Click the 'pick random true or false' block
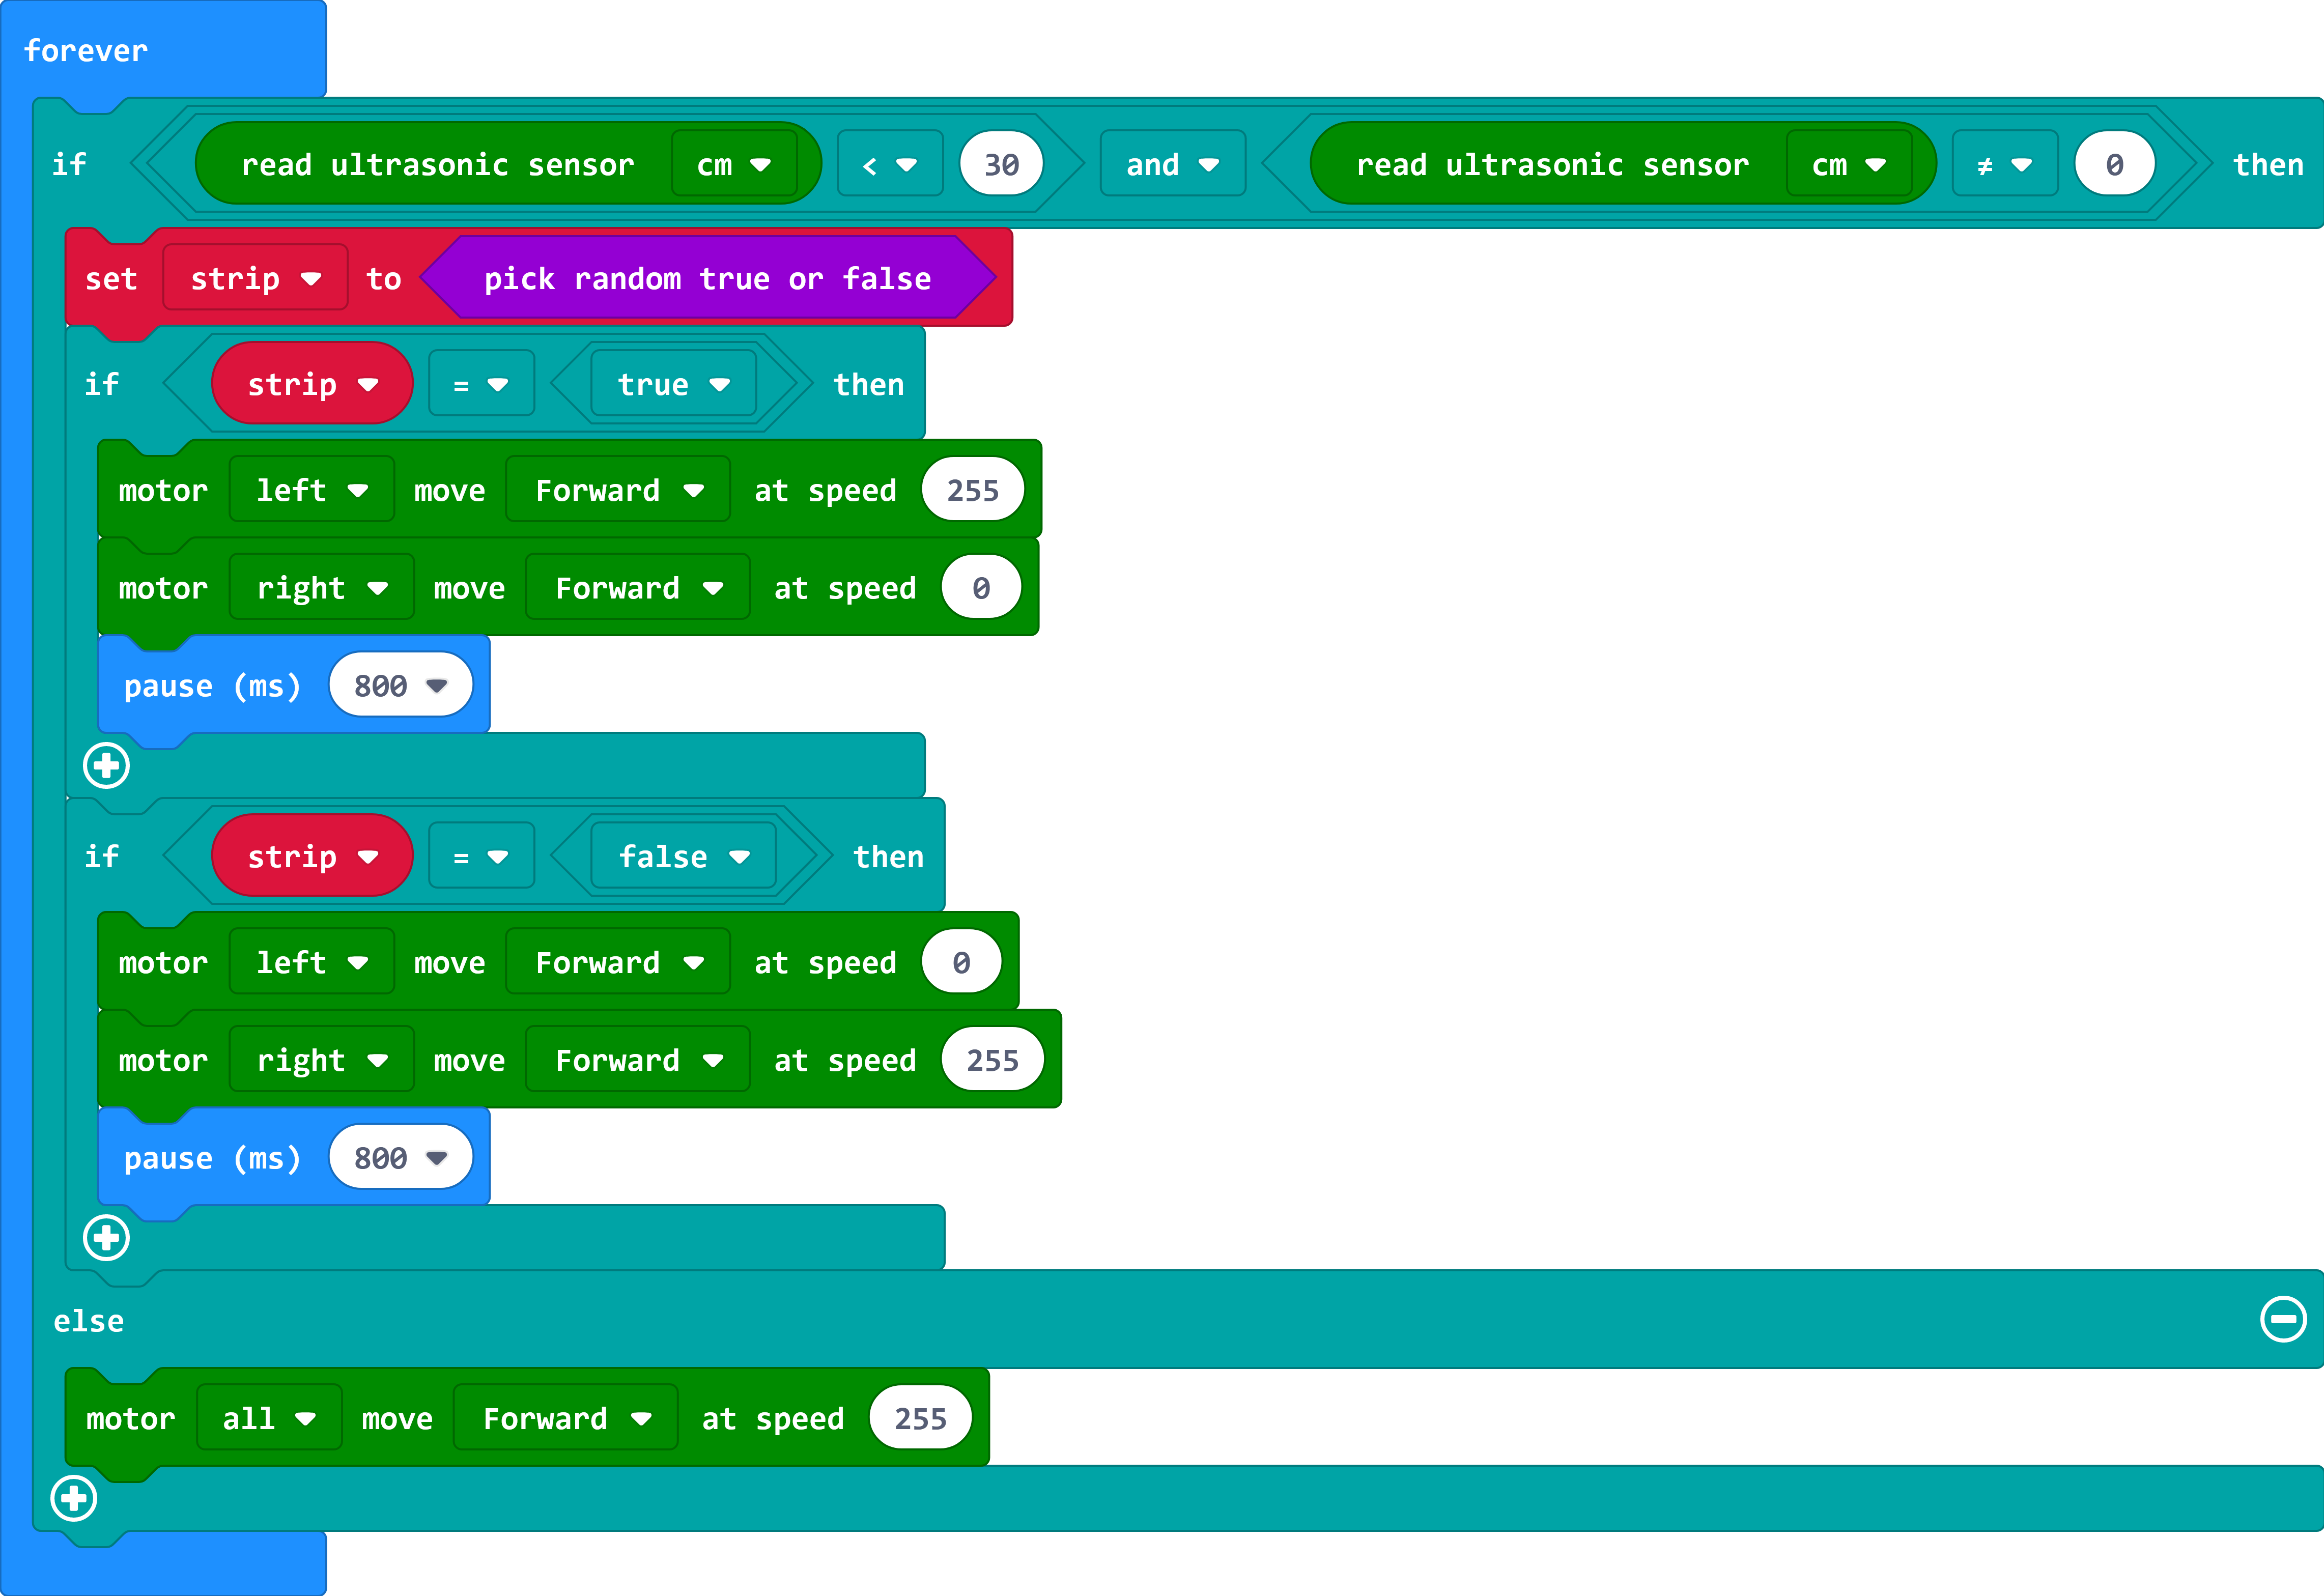The image size is (2324, 1596). point(707,278)
